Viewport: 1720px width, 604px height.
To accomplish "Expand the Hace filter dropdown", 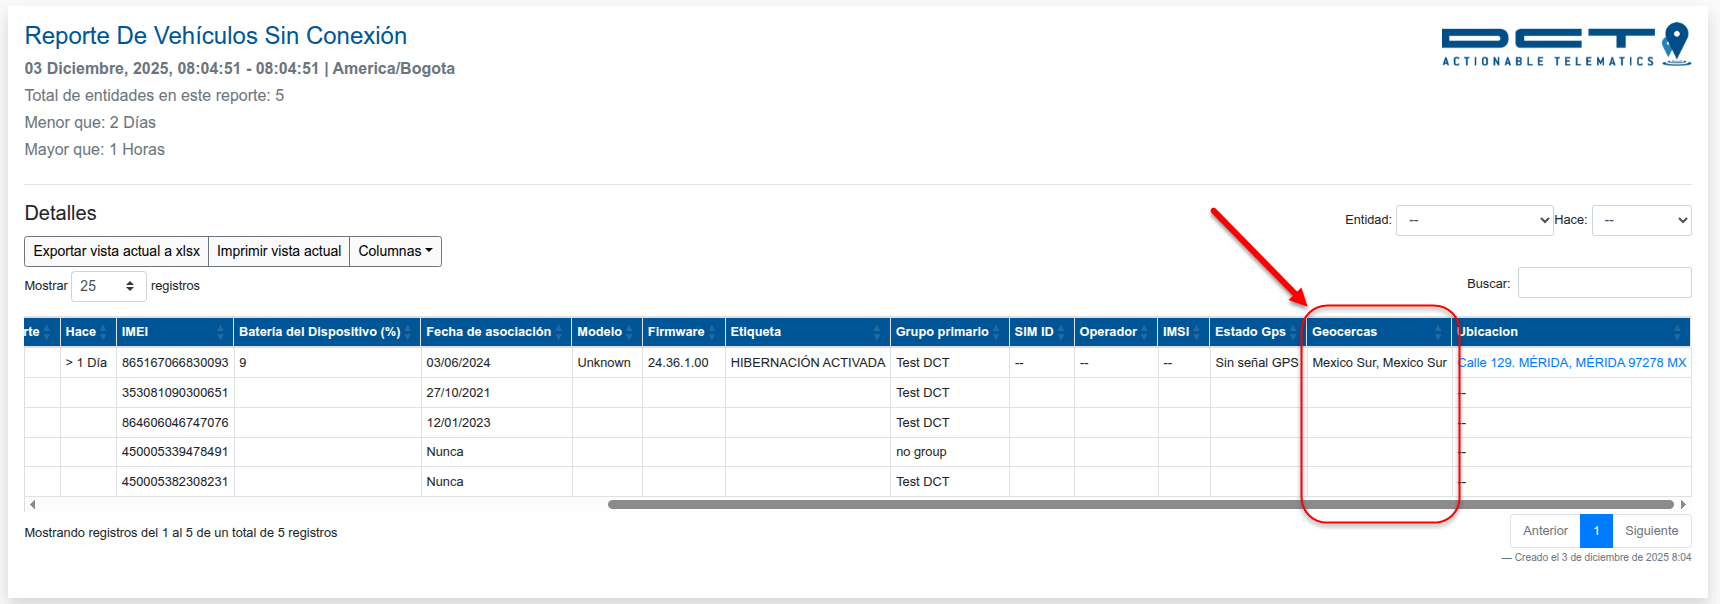I will [x=1640, y=220].
